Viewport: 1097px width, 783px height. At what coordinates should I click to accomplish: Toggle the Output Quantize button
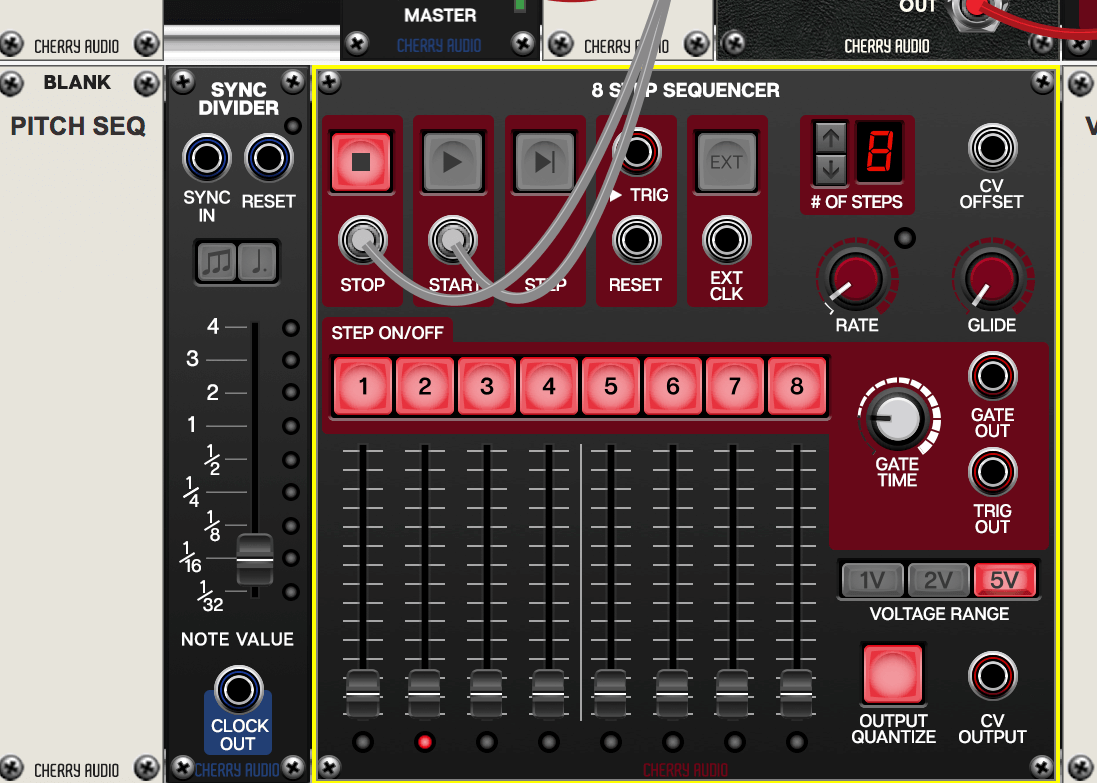click(x=893, y=675)
